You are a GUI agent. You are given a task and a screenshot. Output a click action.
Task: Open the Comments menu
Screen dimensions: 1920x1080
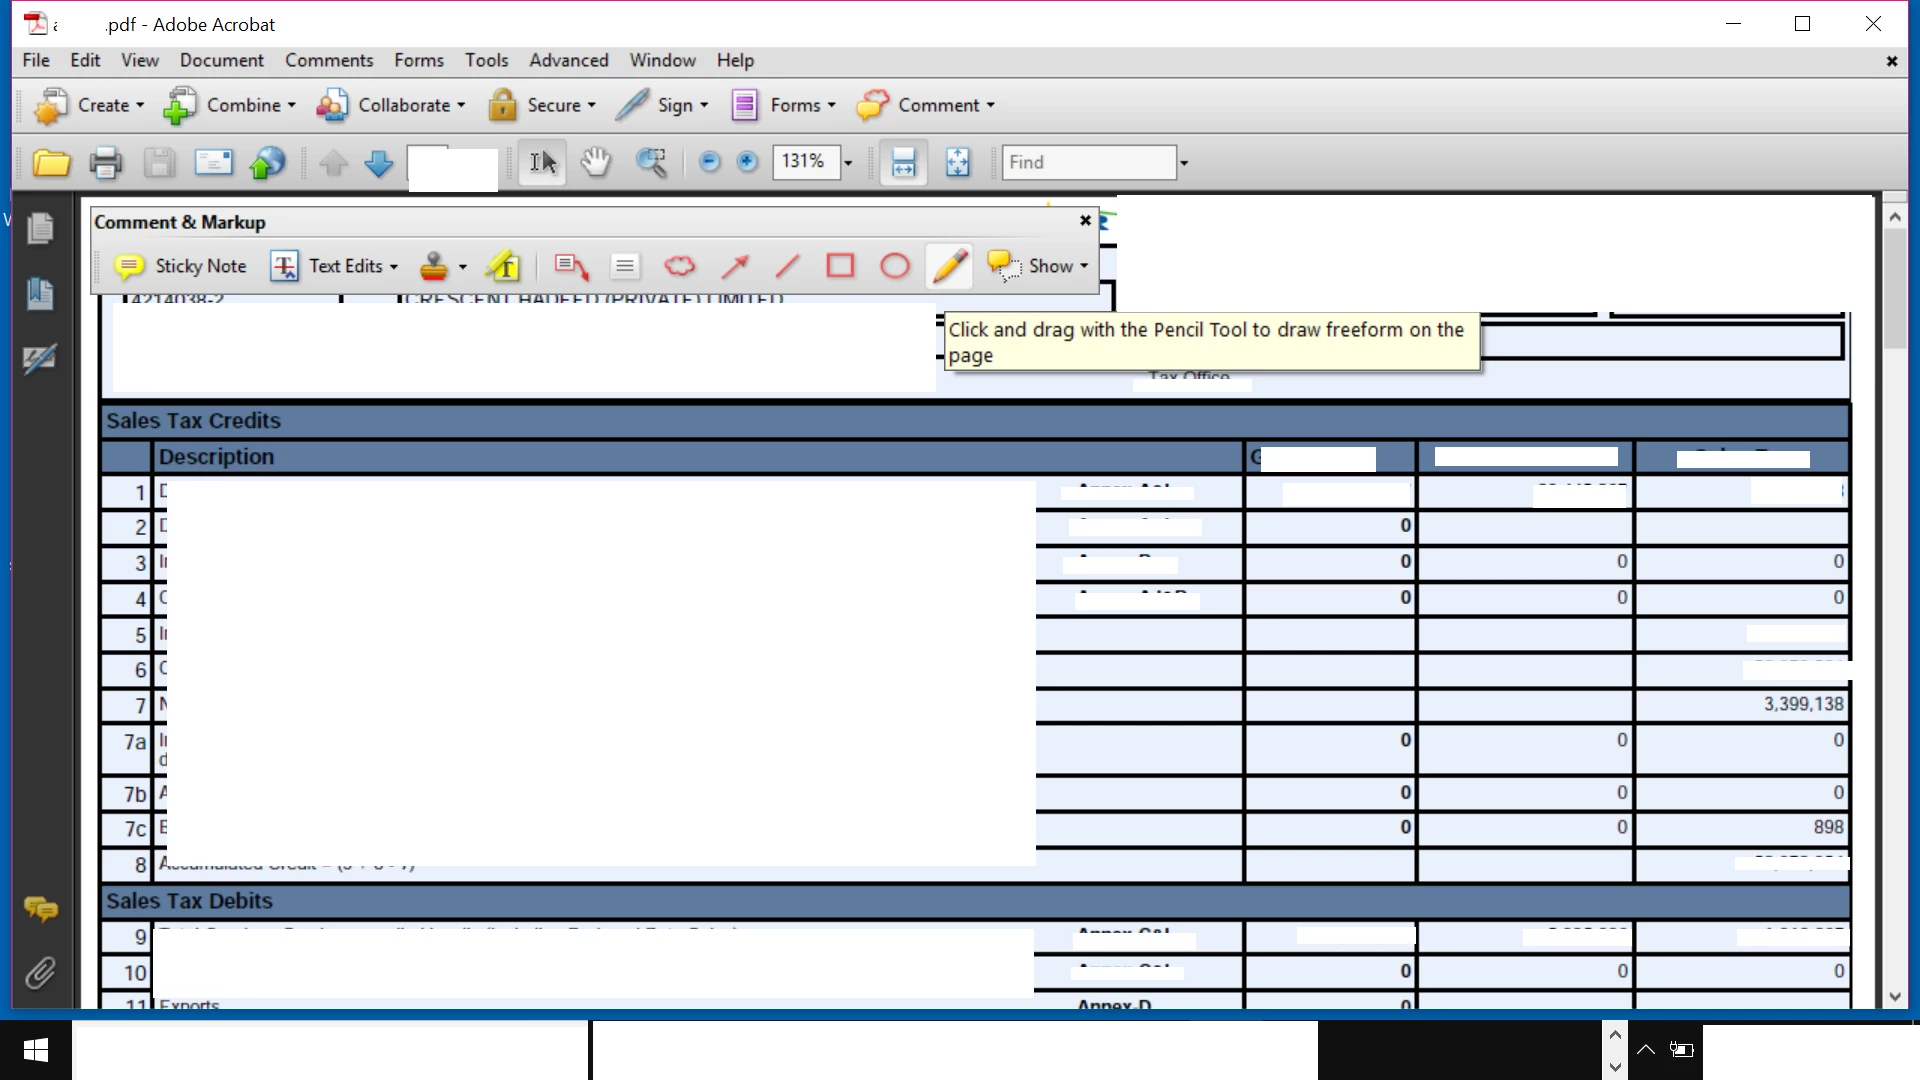[x=328, y=60]
